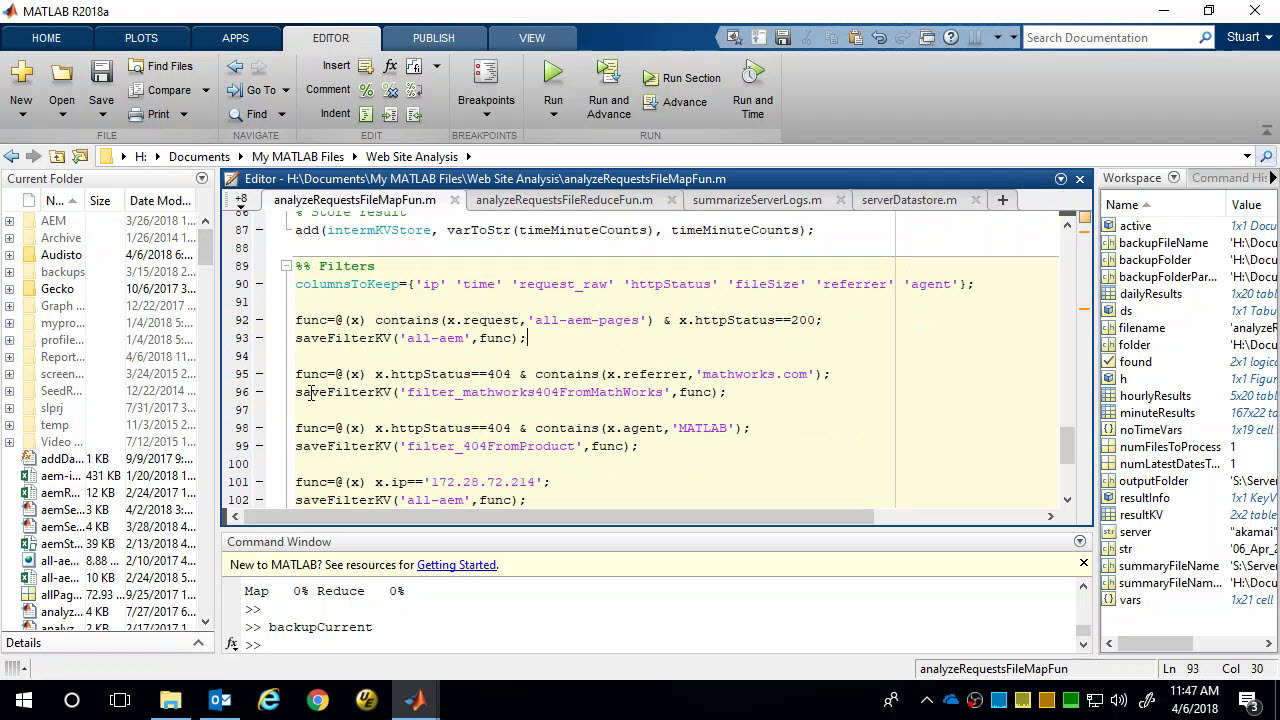Click the Find Files icon
1280x720 pixels.
tap(136, 66)
